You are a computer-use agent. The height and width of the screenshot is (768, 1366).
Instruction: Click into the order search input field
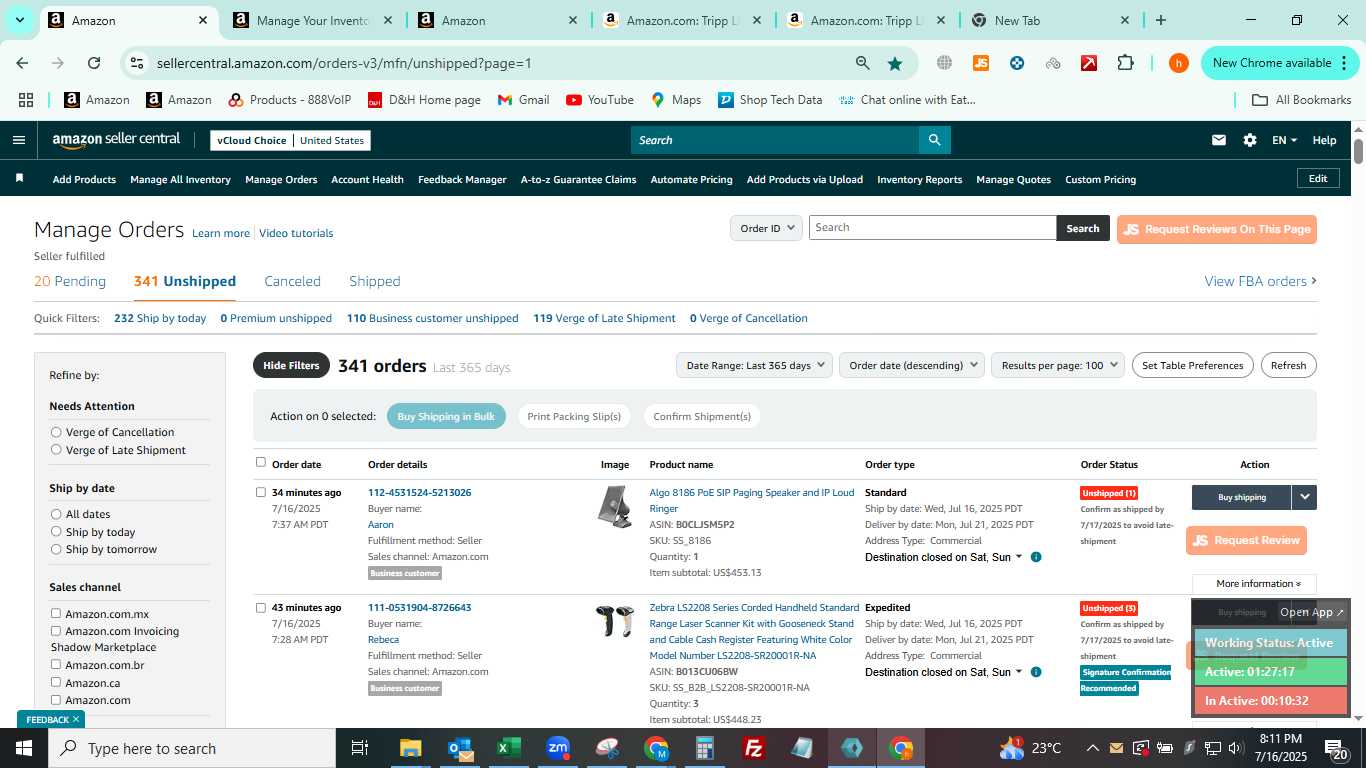click(932, 228)
